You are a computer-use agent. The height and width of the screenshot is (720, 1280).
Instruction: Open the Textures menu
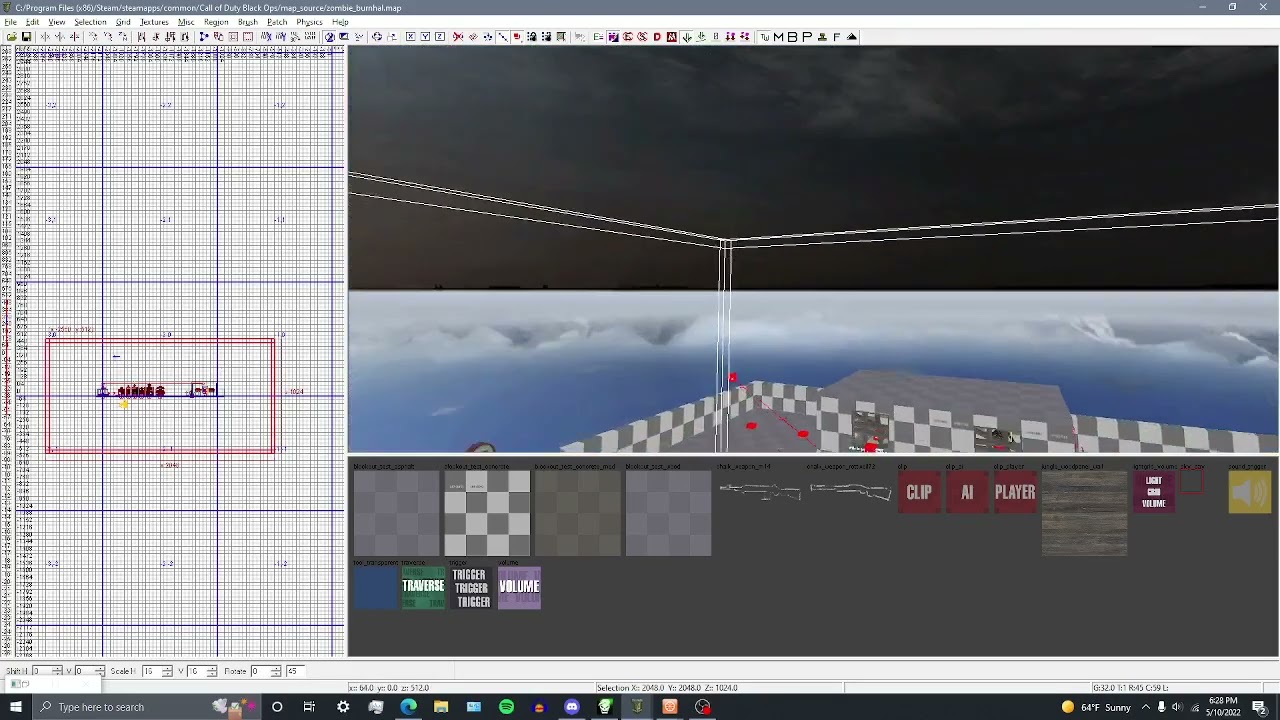tap(154, 22)
